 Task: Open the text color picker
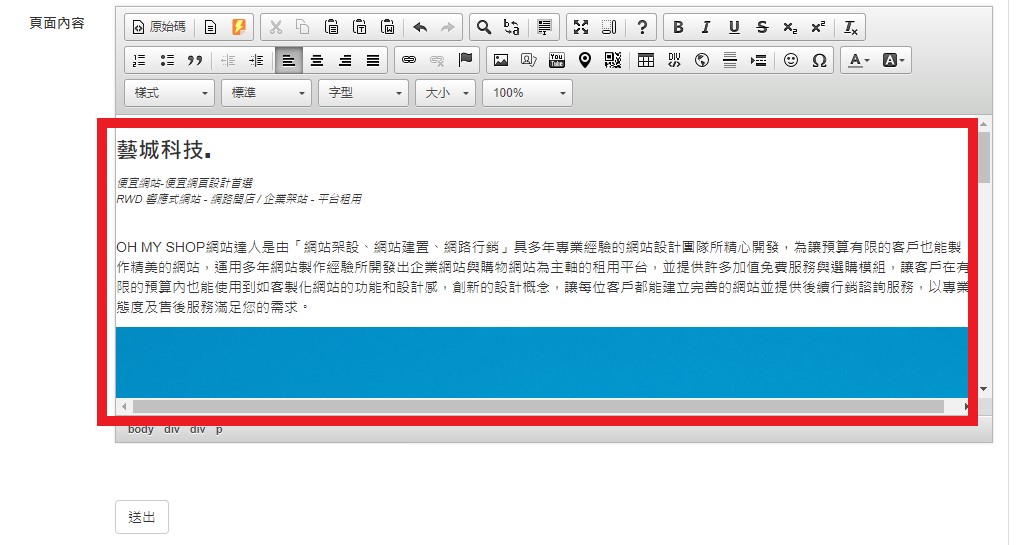pyautogui.click(x=858, y=60)
